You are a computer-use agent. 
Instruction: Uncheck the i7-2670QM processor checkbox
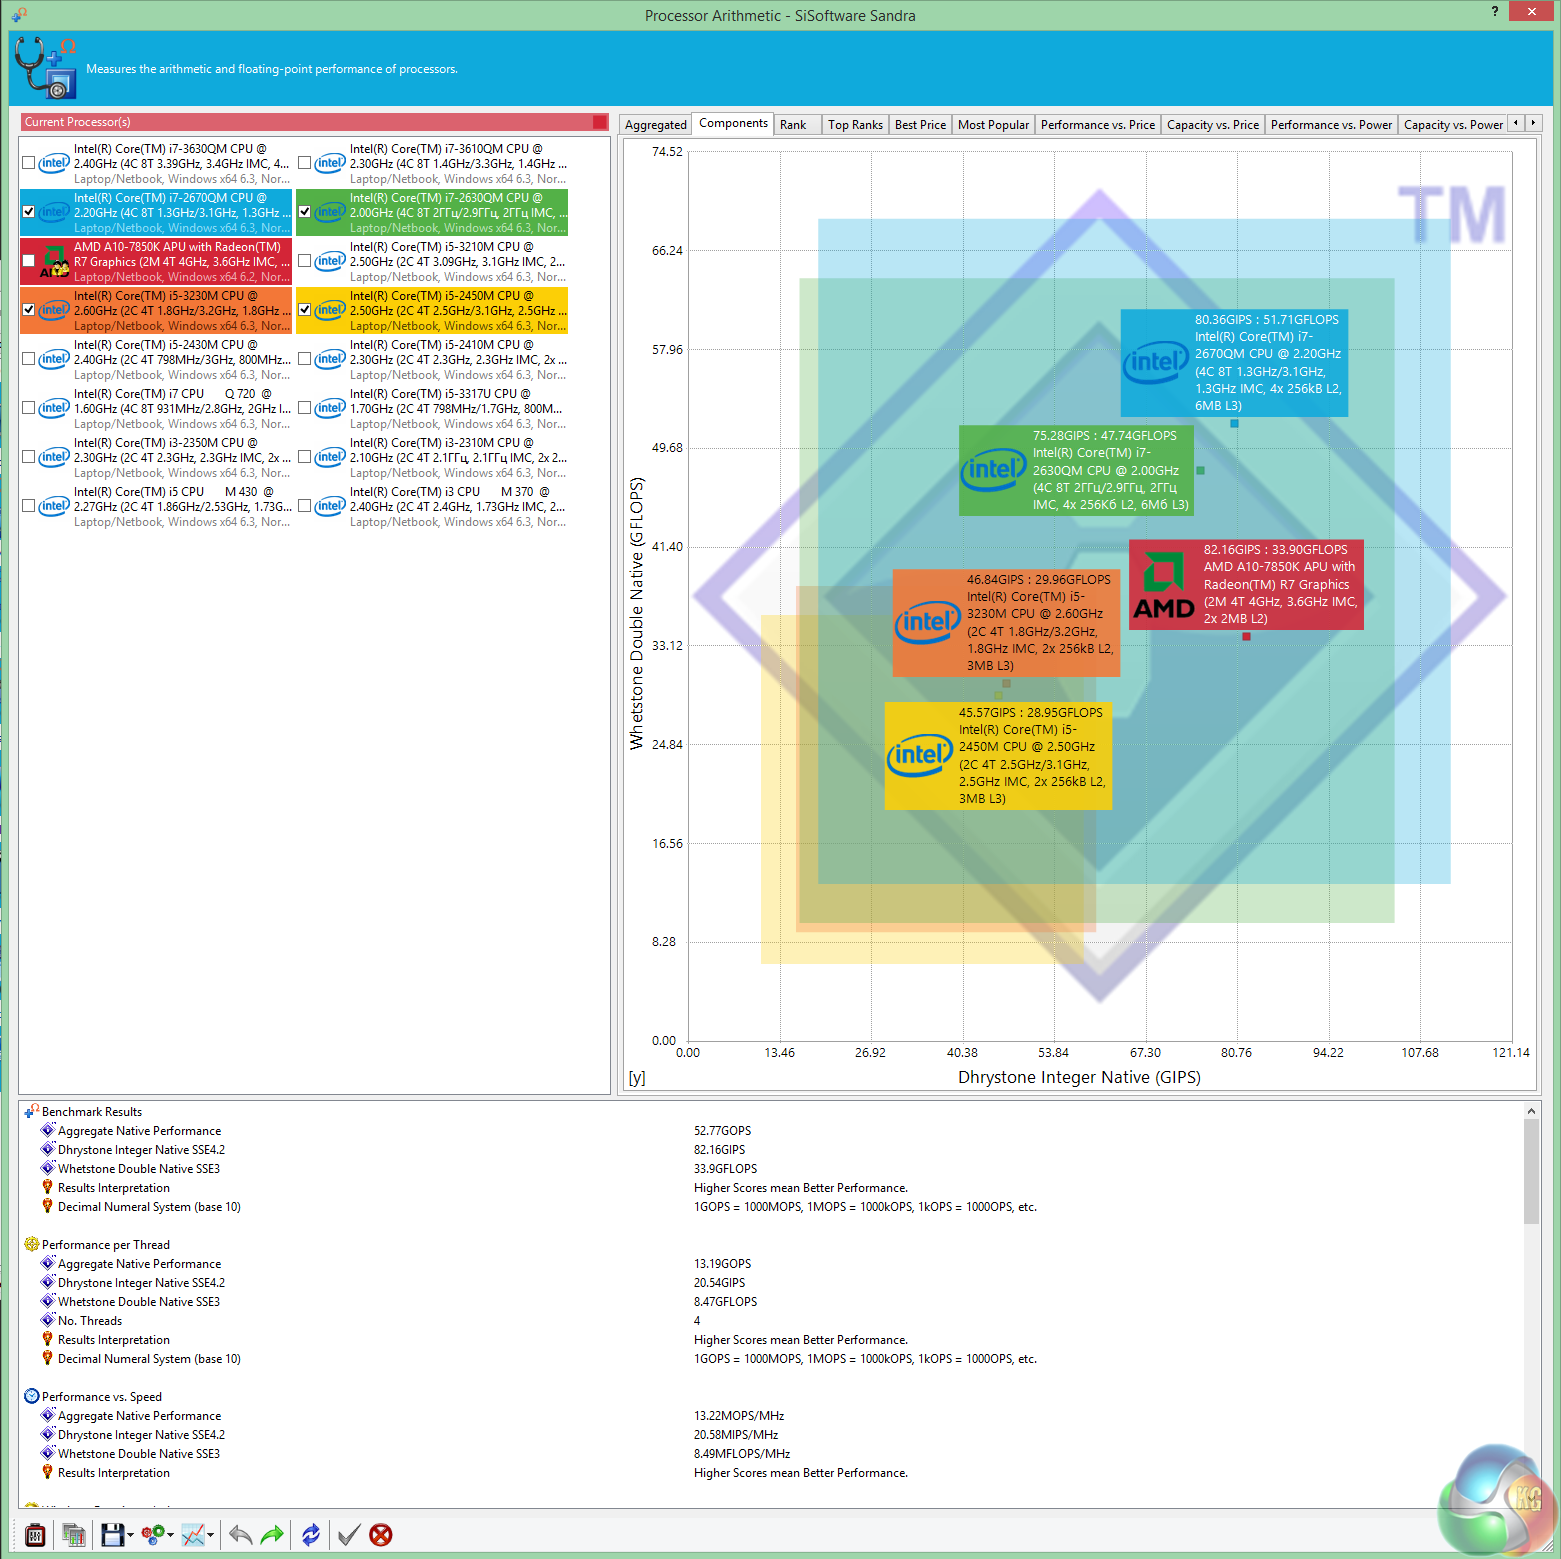click(x=29, y=212)
